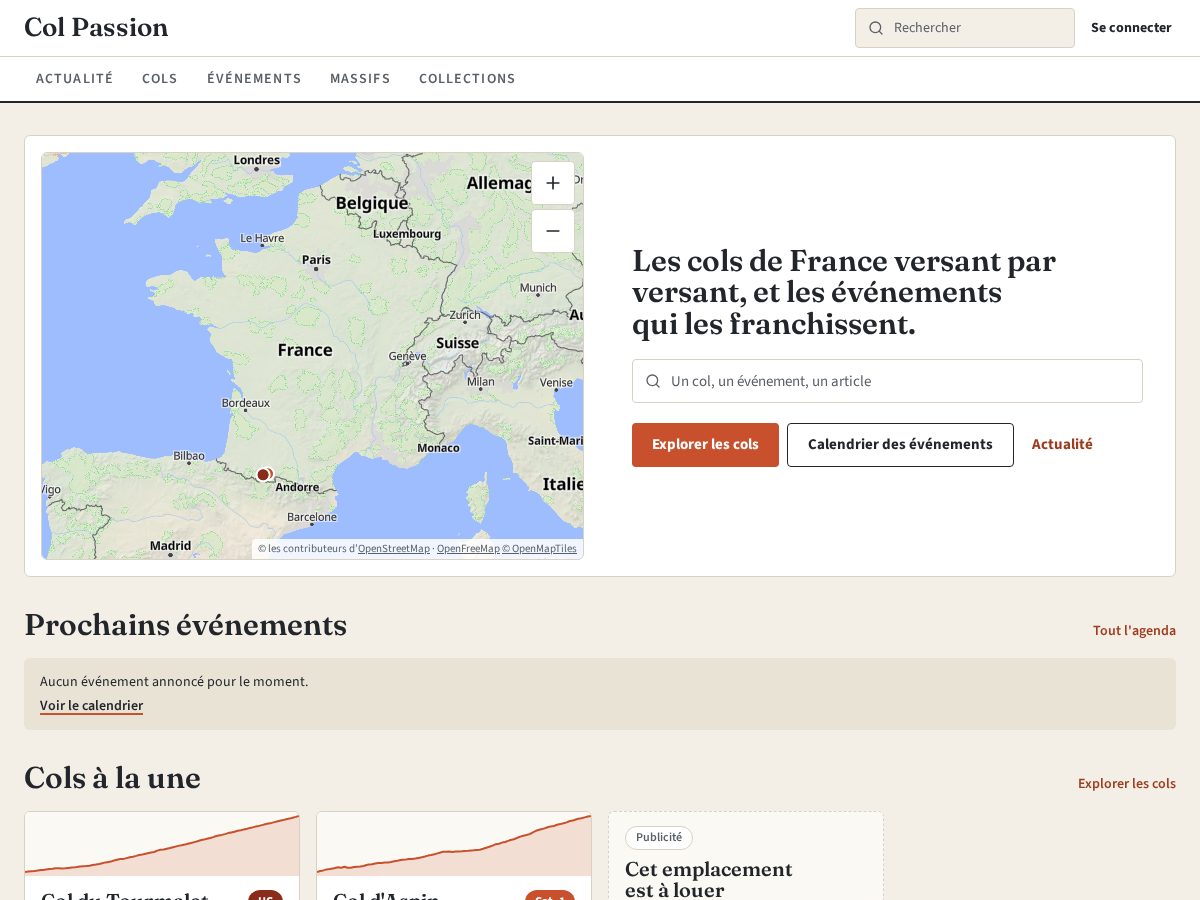Click the Se connecter link

pyautogui.click(x=1131, y=28)
